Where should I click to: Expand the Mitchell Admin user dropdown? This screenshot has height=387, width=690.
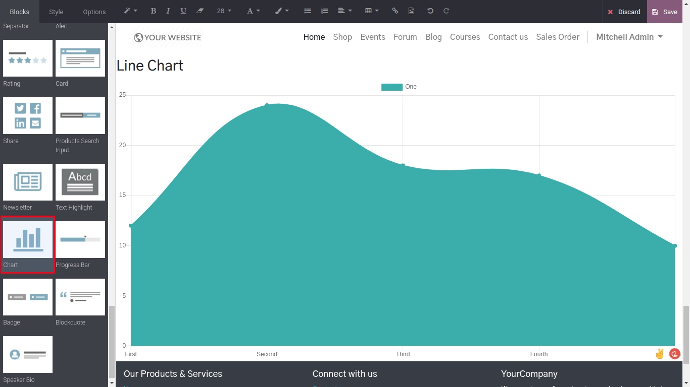[629, 37]
